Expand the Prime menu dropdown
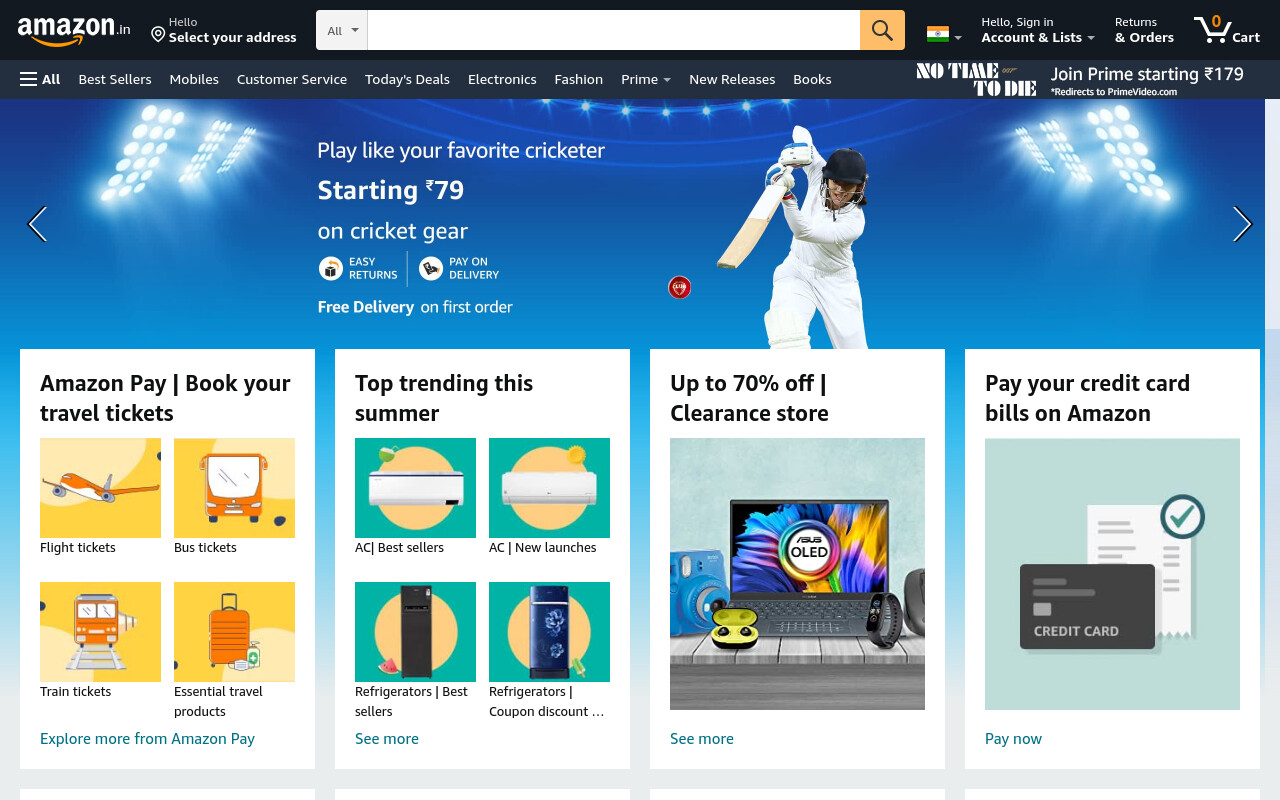The image size is (1280, 800). click(646, 79)
